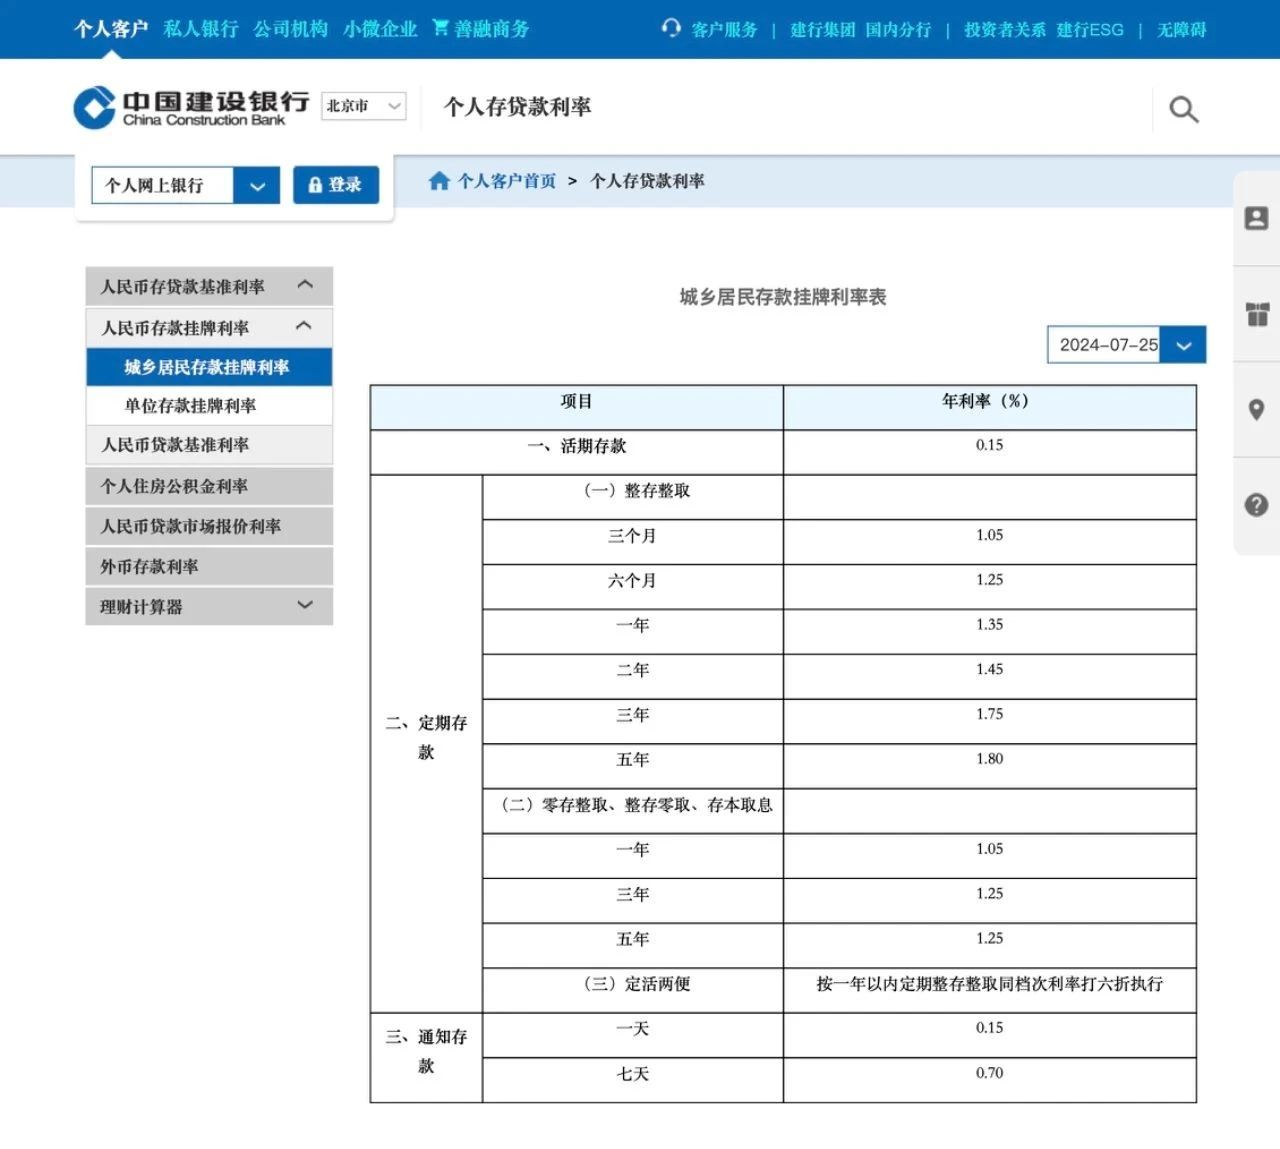Click the gift box sidebar icon
This screenshot has height=1149, width=1280.
[1256, 314]
